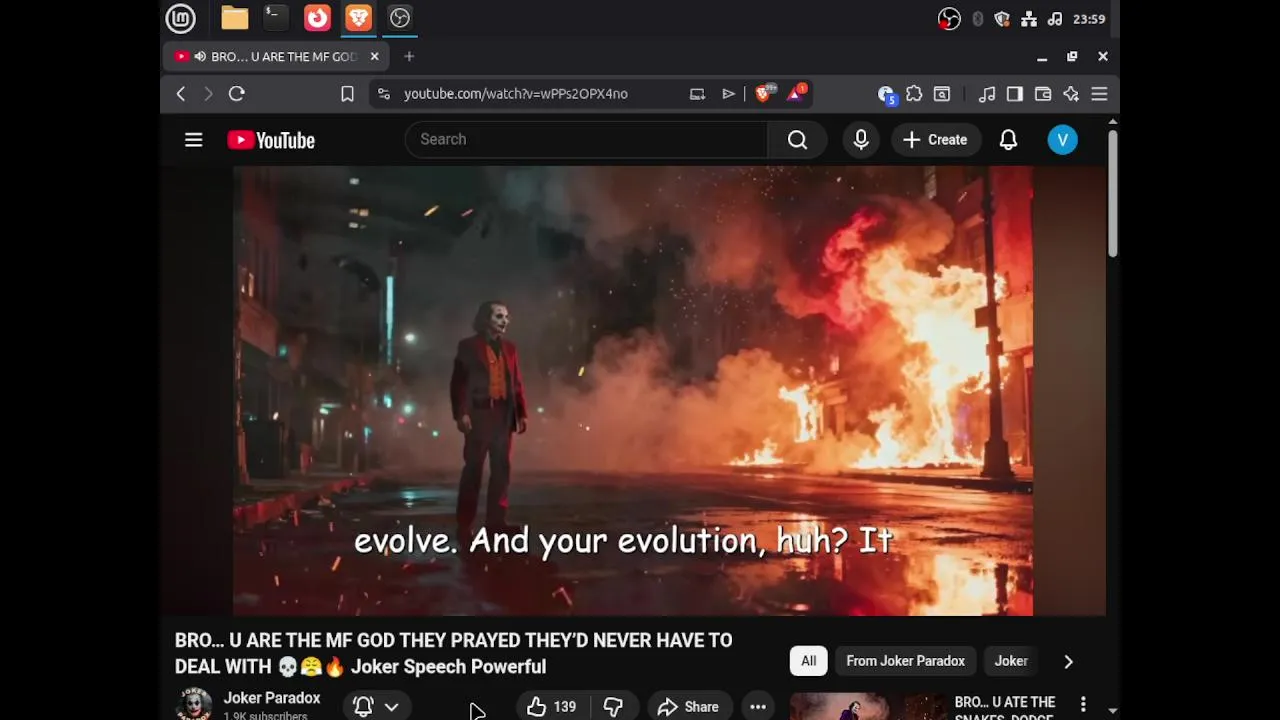Open the account avatar V menu
Image resolution: width=1280 pixels, height=720 pixels.
(x=1062, y=140)
